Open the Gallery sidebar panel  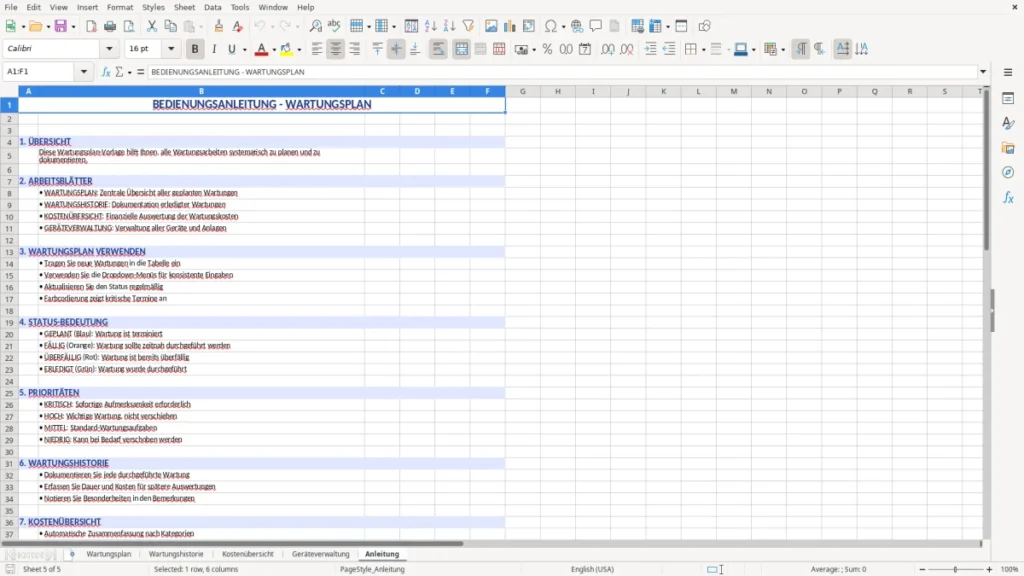point(1008,148)
